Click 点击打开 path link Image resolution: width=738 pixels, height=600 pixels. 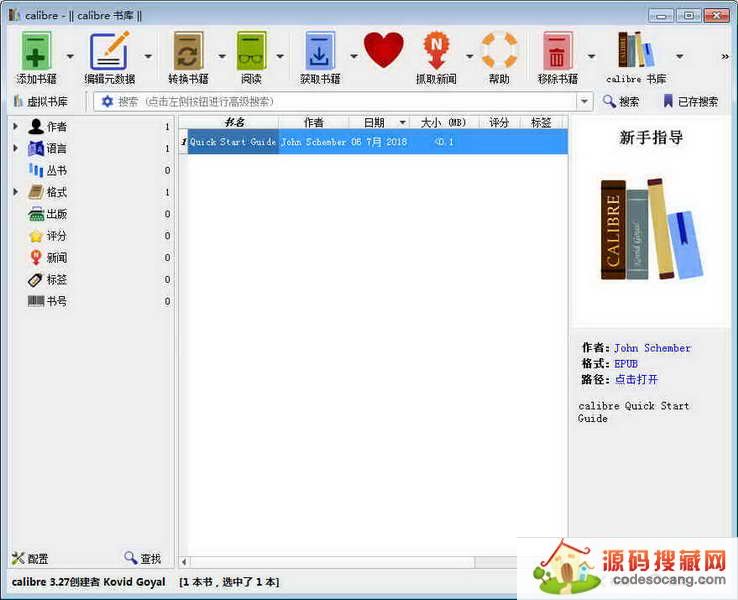[636, 380]
